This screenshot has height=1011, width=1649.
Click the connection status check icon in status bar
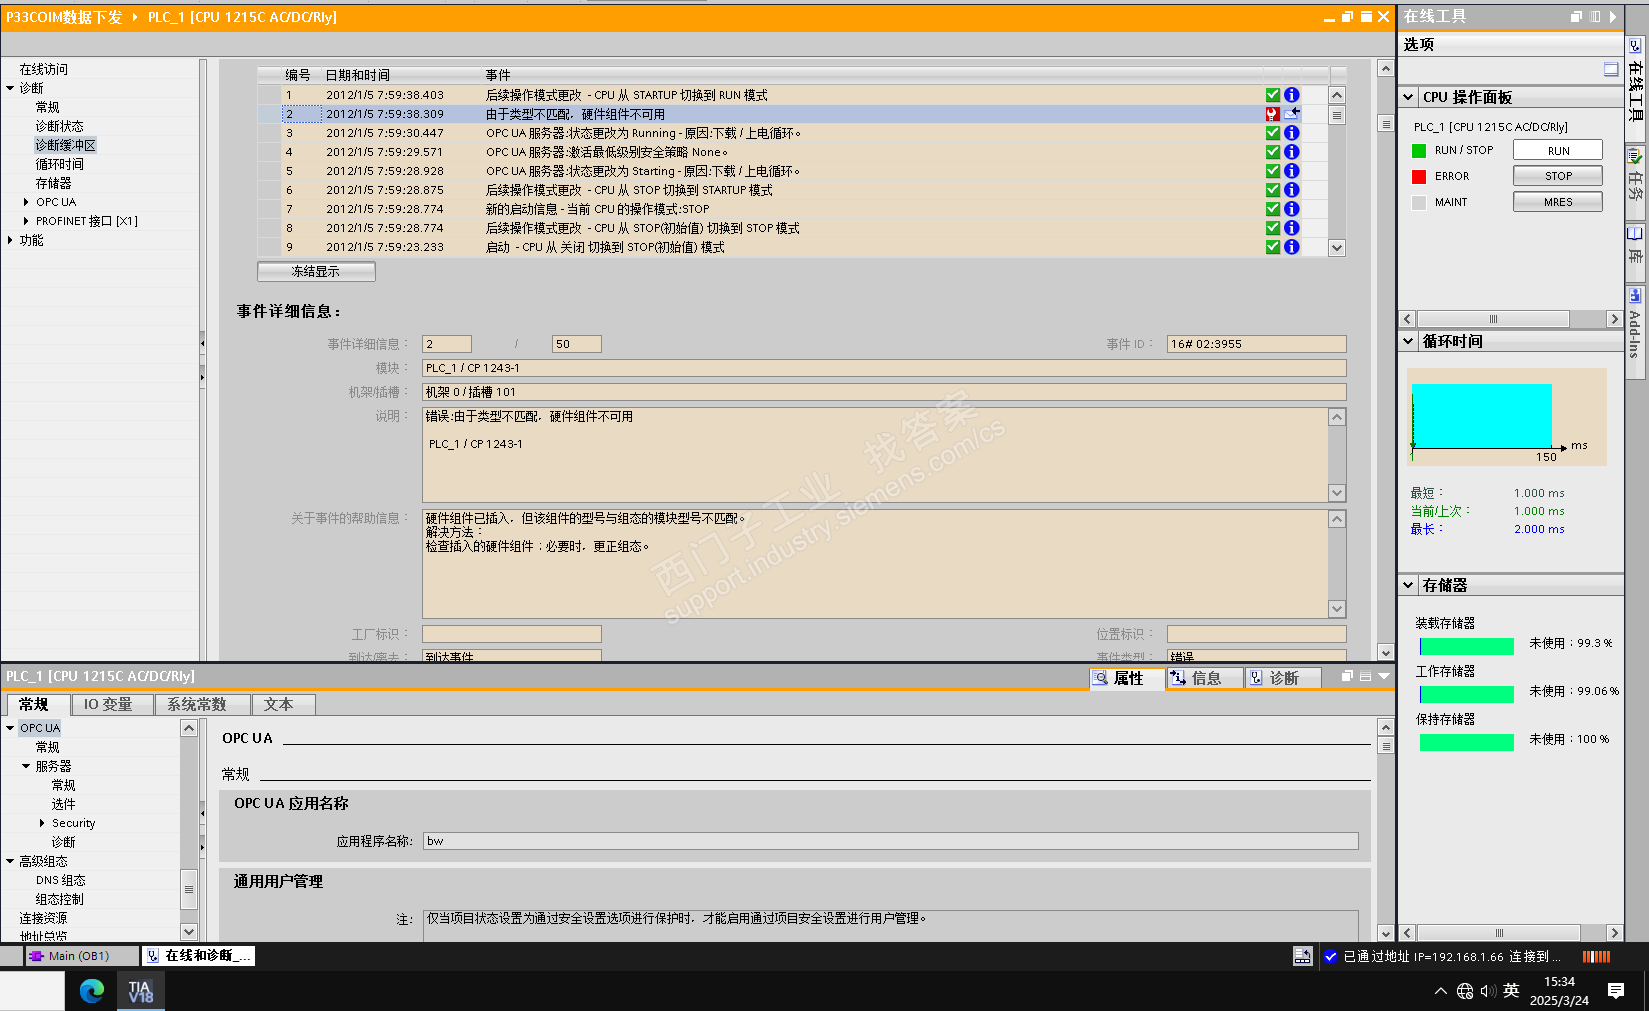(1331, 957)
